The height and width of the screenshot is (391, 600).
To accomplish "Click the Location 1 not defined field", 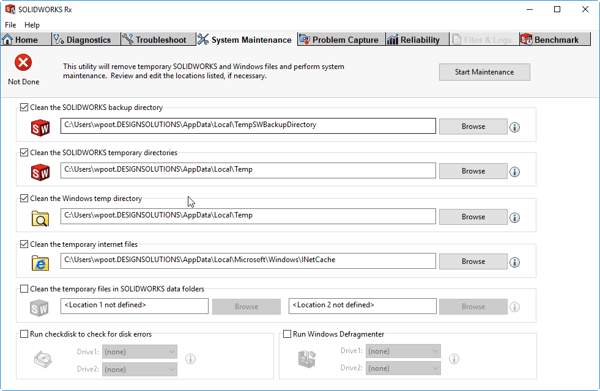I will coord(134,306).
